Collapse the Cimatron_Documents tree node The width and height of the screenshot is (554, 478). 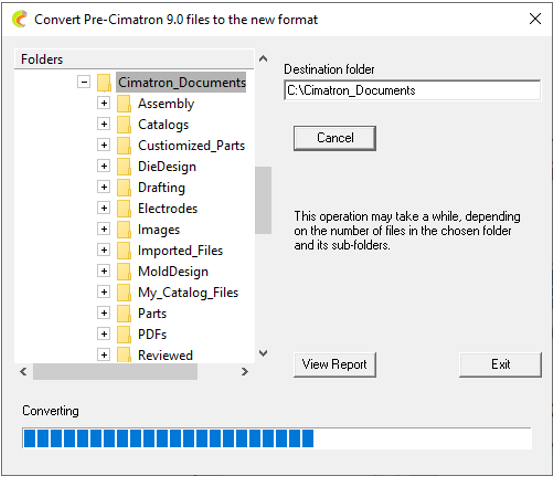point(84,82)
